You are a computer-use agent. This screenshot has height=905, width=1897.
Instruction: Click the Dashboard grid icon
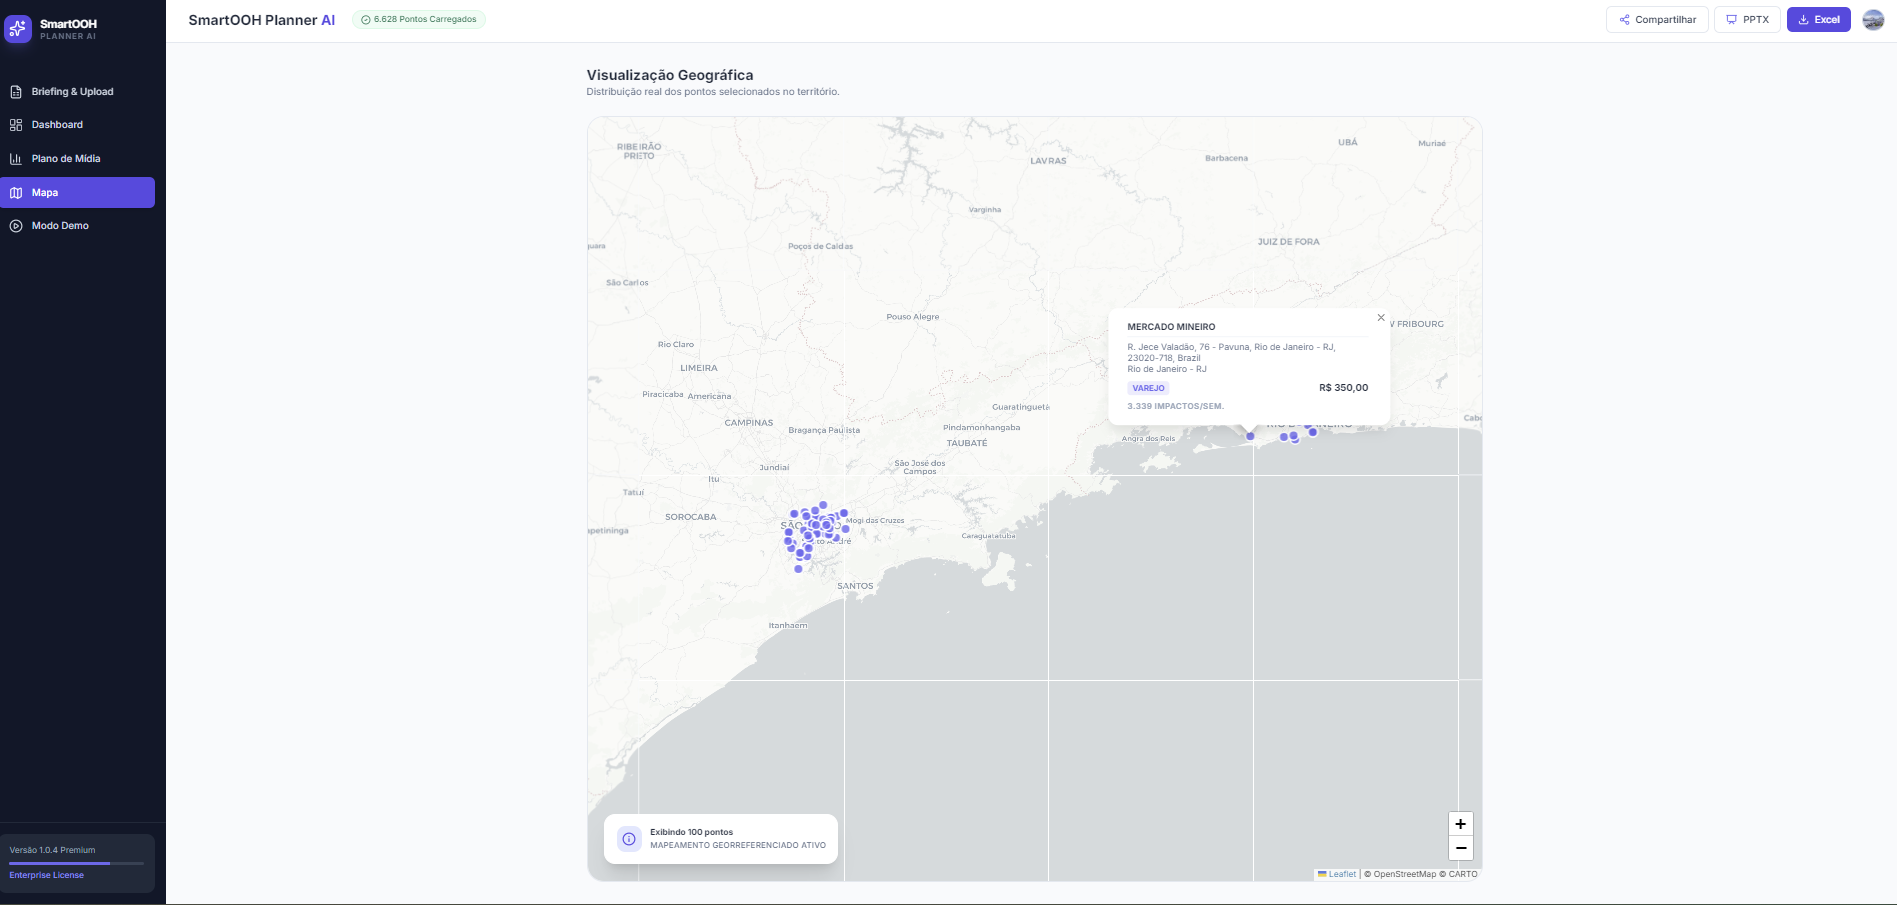point(16,125)
